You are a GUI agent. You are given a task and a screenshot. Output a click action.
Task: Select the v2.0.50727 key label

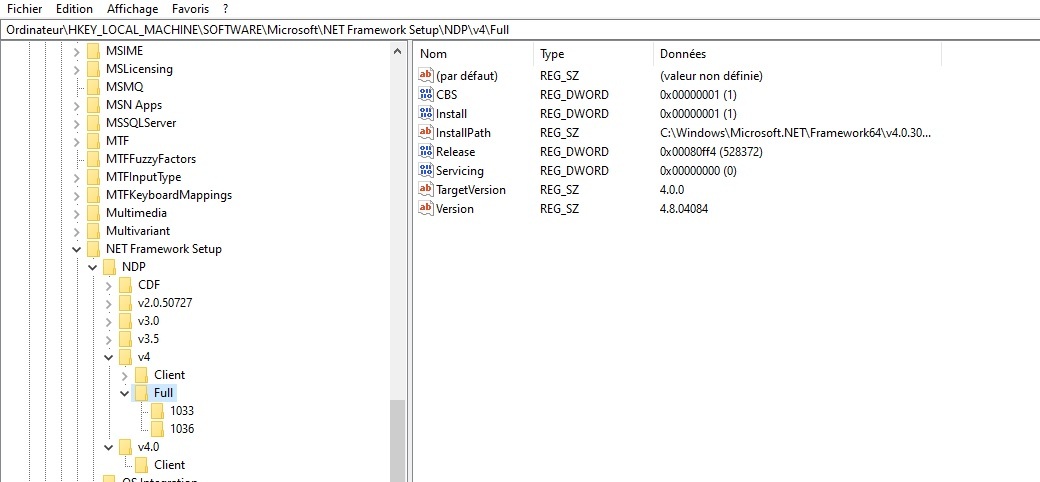click(165, 302)
